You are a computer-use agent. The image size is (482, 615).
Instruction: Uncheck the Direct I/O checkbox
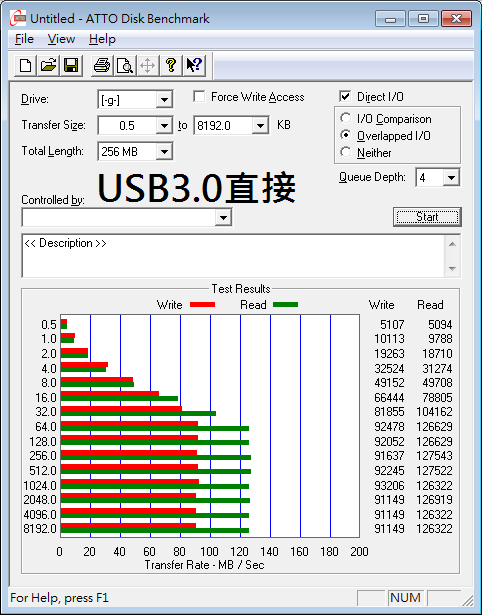pyautogui.click(x=345, y=96)
